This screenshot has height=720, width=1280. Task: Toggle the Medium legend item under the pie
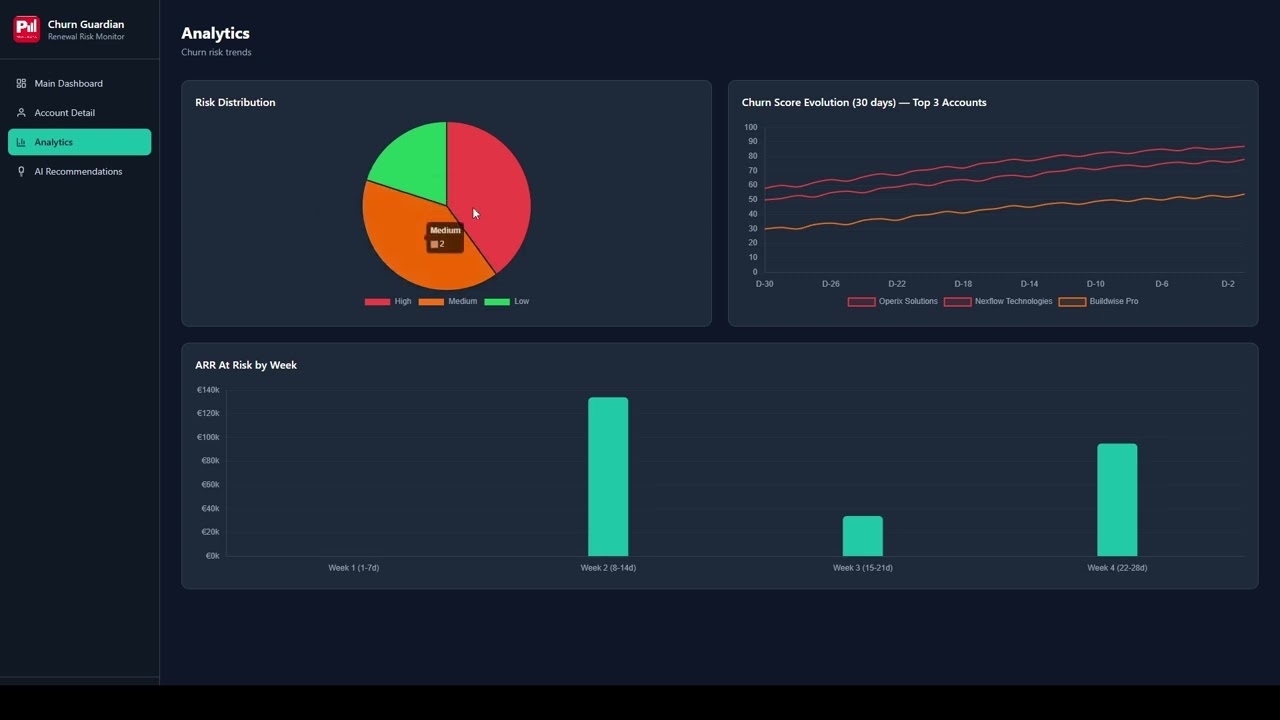(x=448, y=301)
